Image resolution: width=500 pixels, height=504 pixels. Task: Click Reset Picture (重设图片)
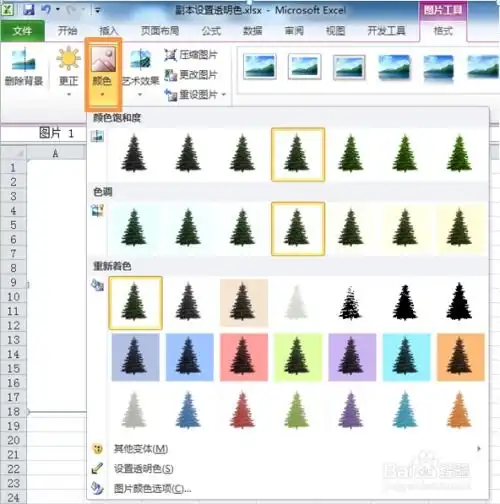[191, 95]
